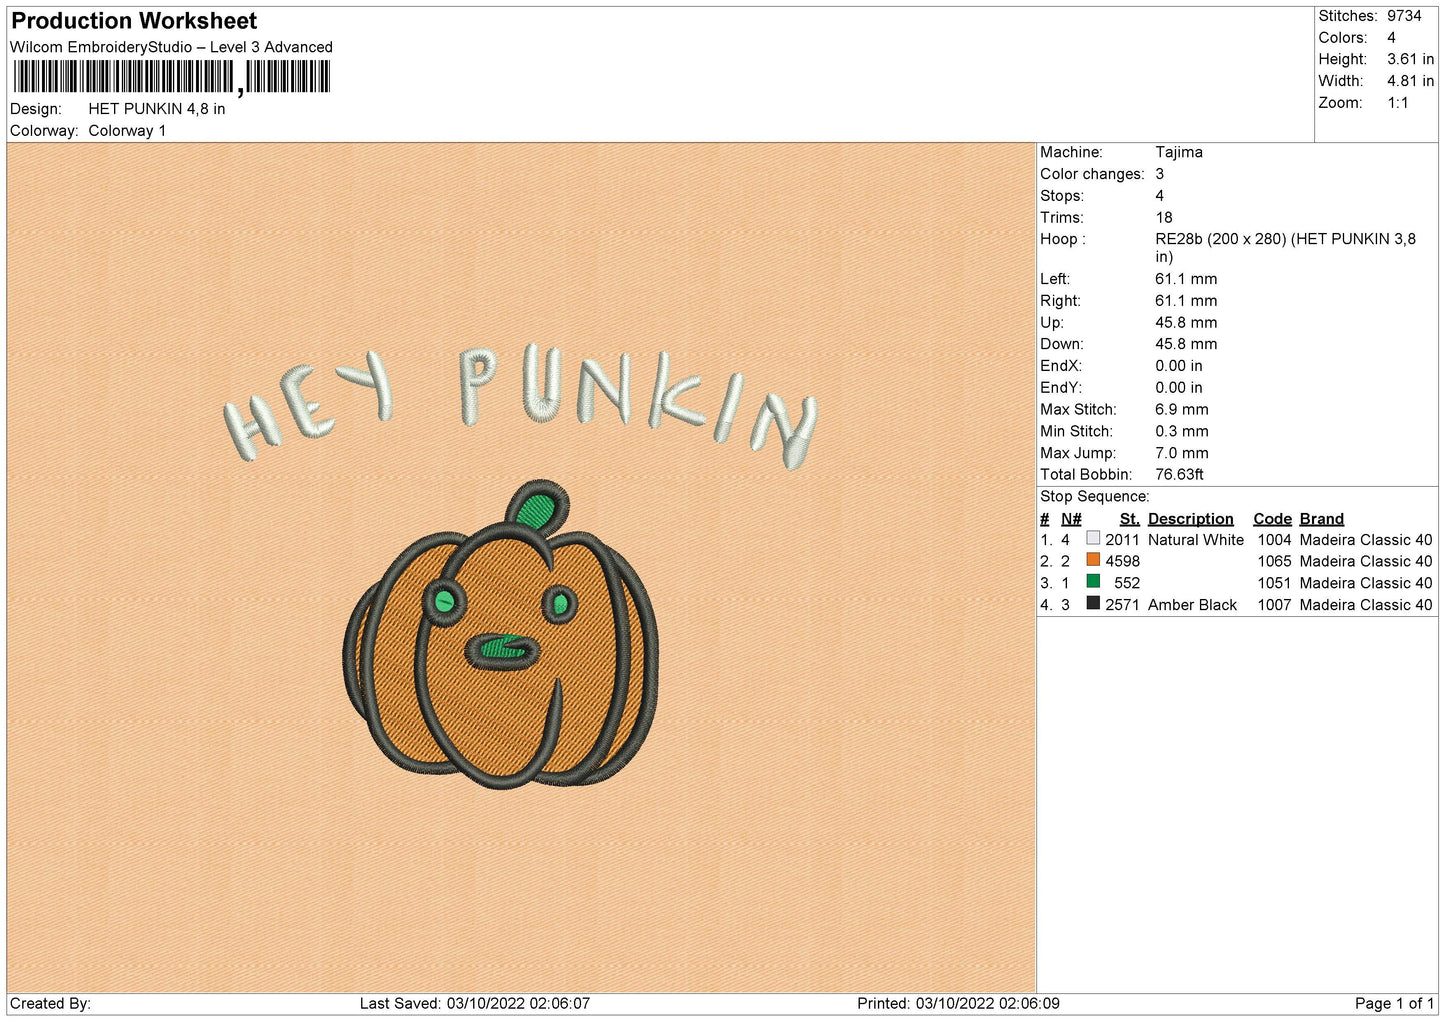Viewport: 1445px width, 1021px height.
Task: Click the Colors value 4
Action: (1391, 38)
